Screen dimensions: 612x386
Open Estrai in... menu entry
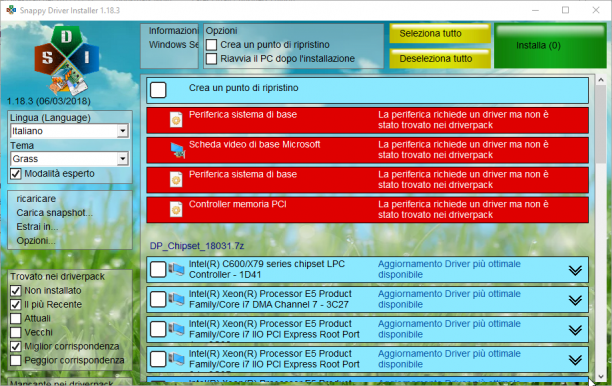click(37, 227)
